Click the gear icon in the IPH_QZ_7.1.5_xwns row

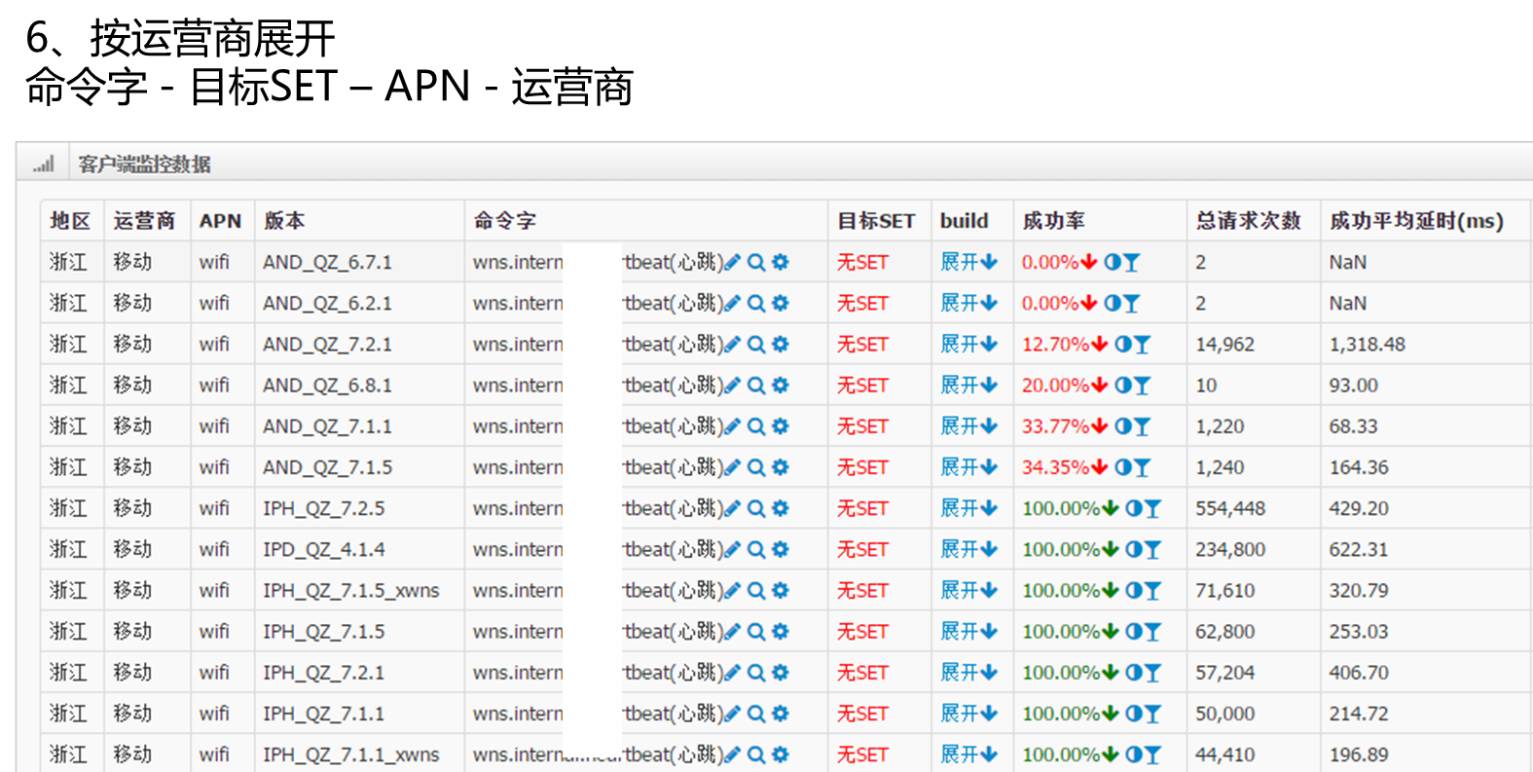pyautogui.click(x=780, y=590)
